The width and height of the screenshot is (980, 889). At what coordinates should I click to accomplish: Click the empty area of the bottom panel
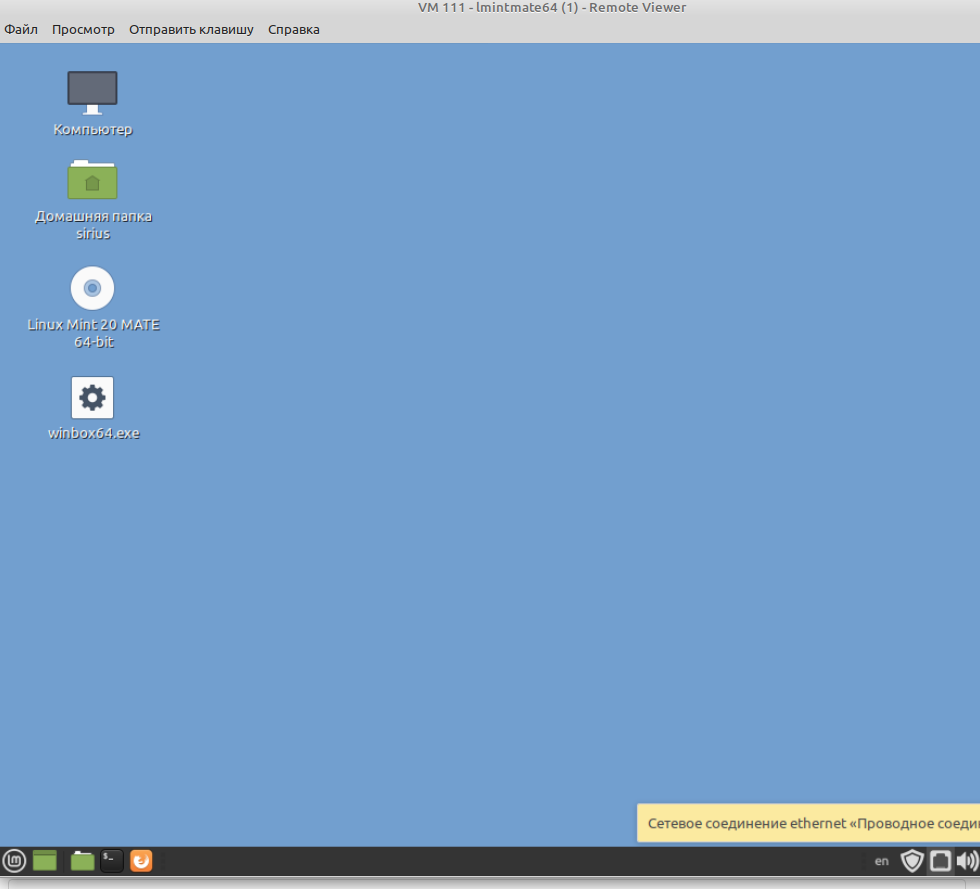point(500,860)
